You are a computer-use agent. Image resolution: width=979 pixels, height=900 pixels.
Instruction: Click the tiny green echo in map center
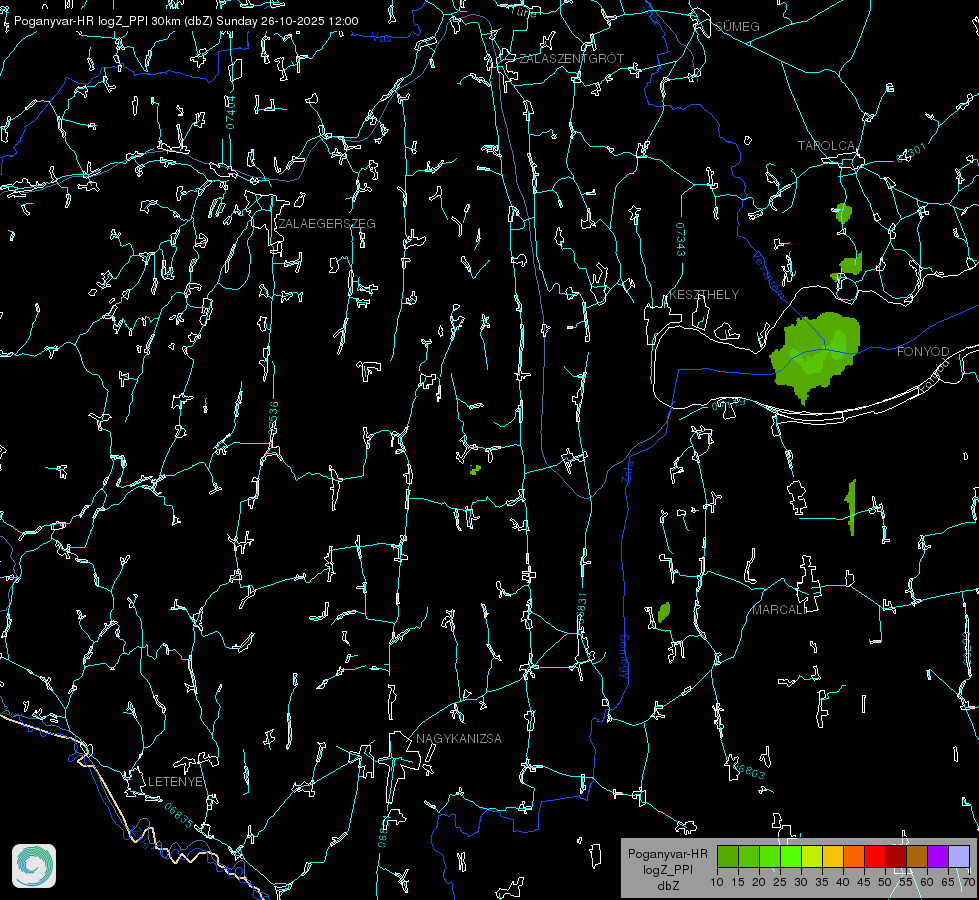476,469
